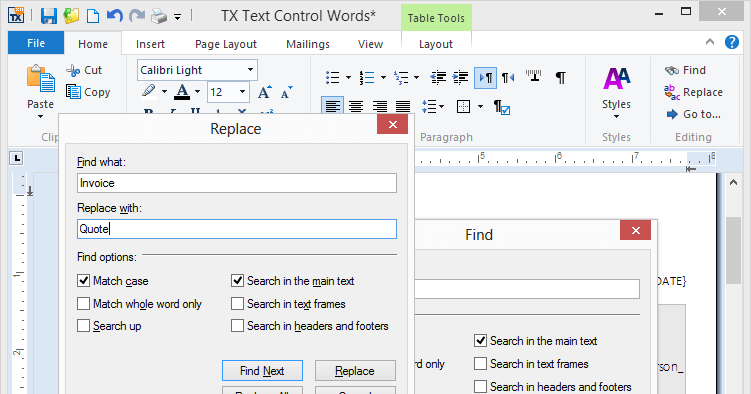Click the Find Next button
The width and height of the screenshot is (751, 394).
[262, 371]
